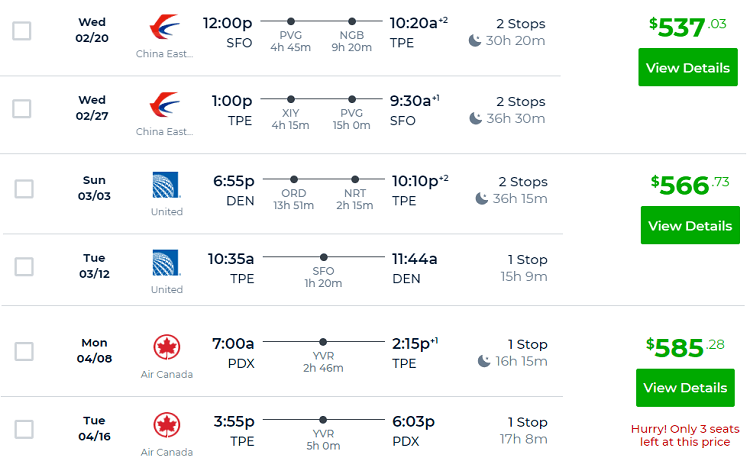Viewport: 750px width, 474px height.
Task: Click the 2 Stops label for DEN flight
Action: coord(523,182)
